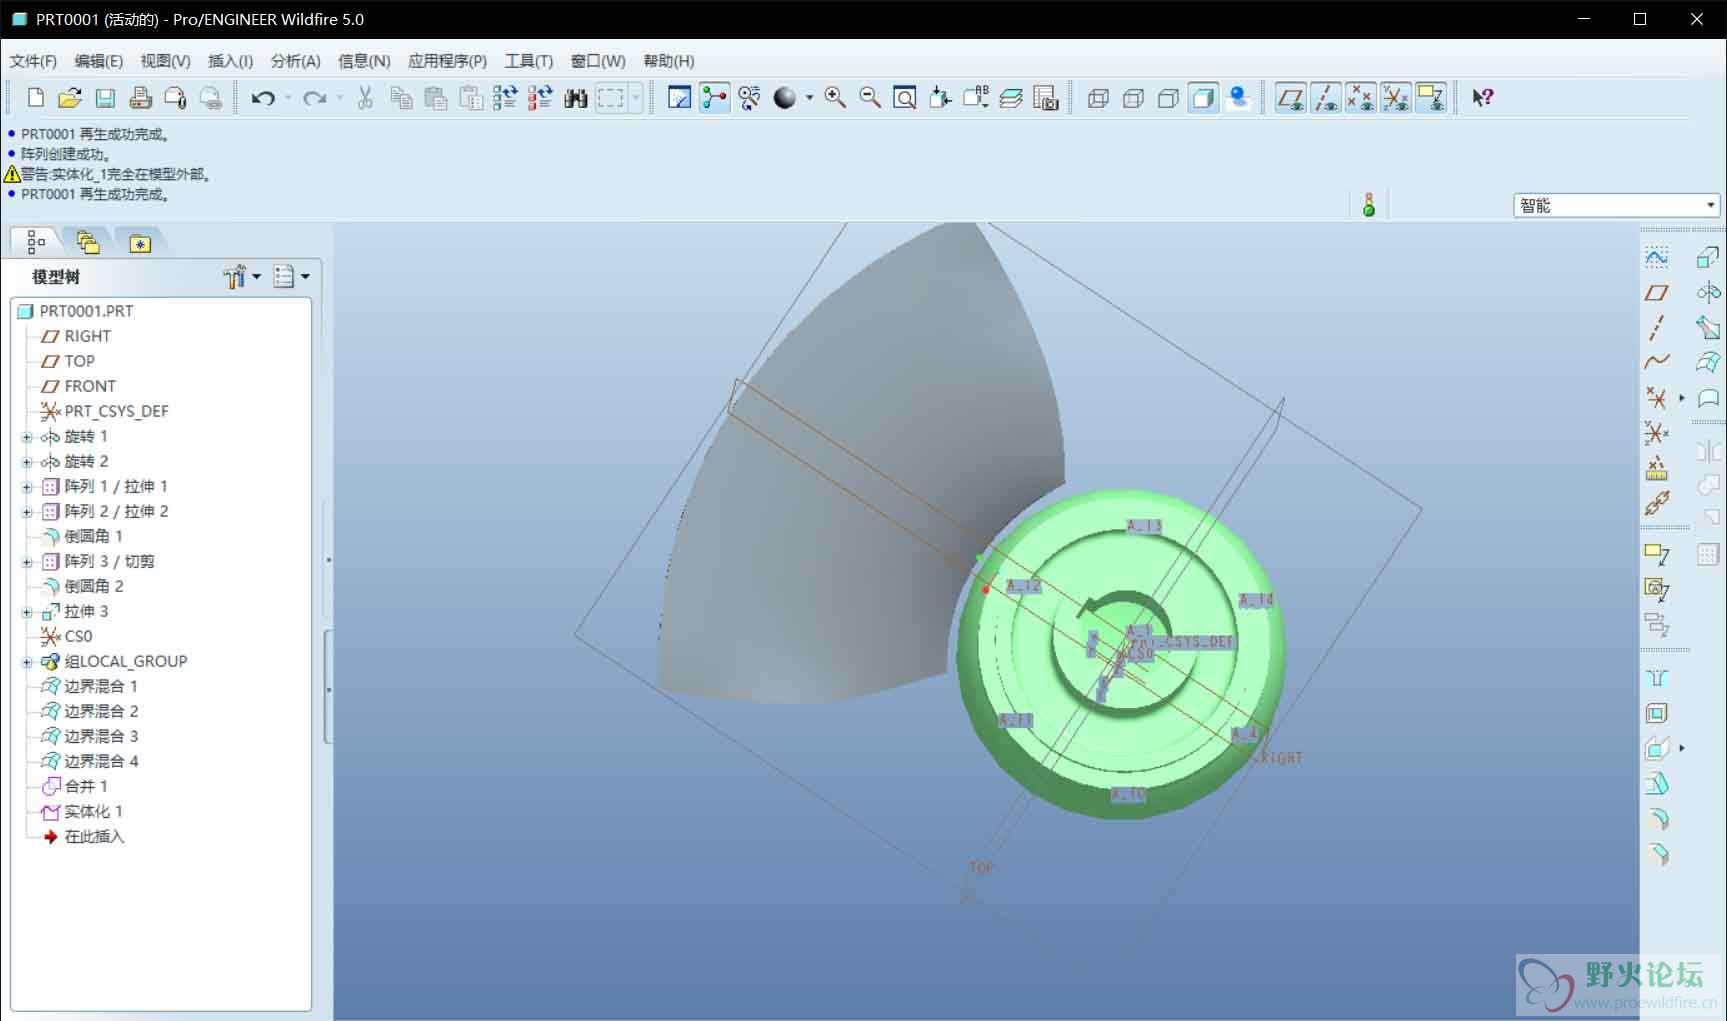Expand the 拉伸 3 feature node
1727x1021 pixels.
[x=27, y=612]
